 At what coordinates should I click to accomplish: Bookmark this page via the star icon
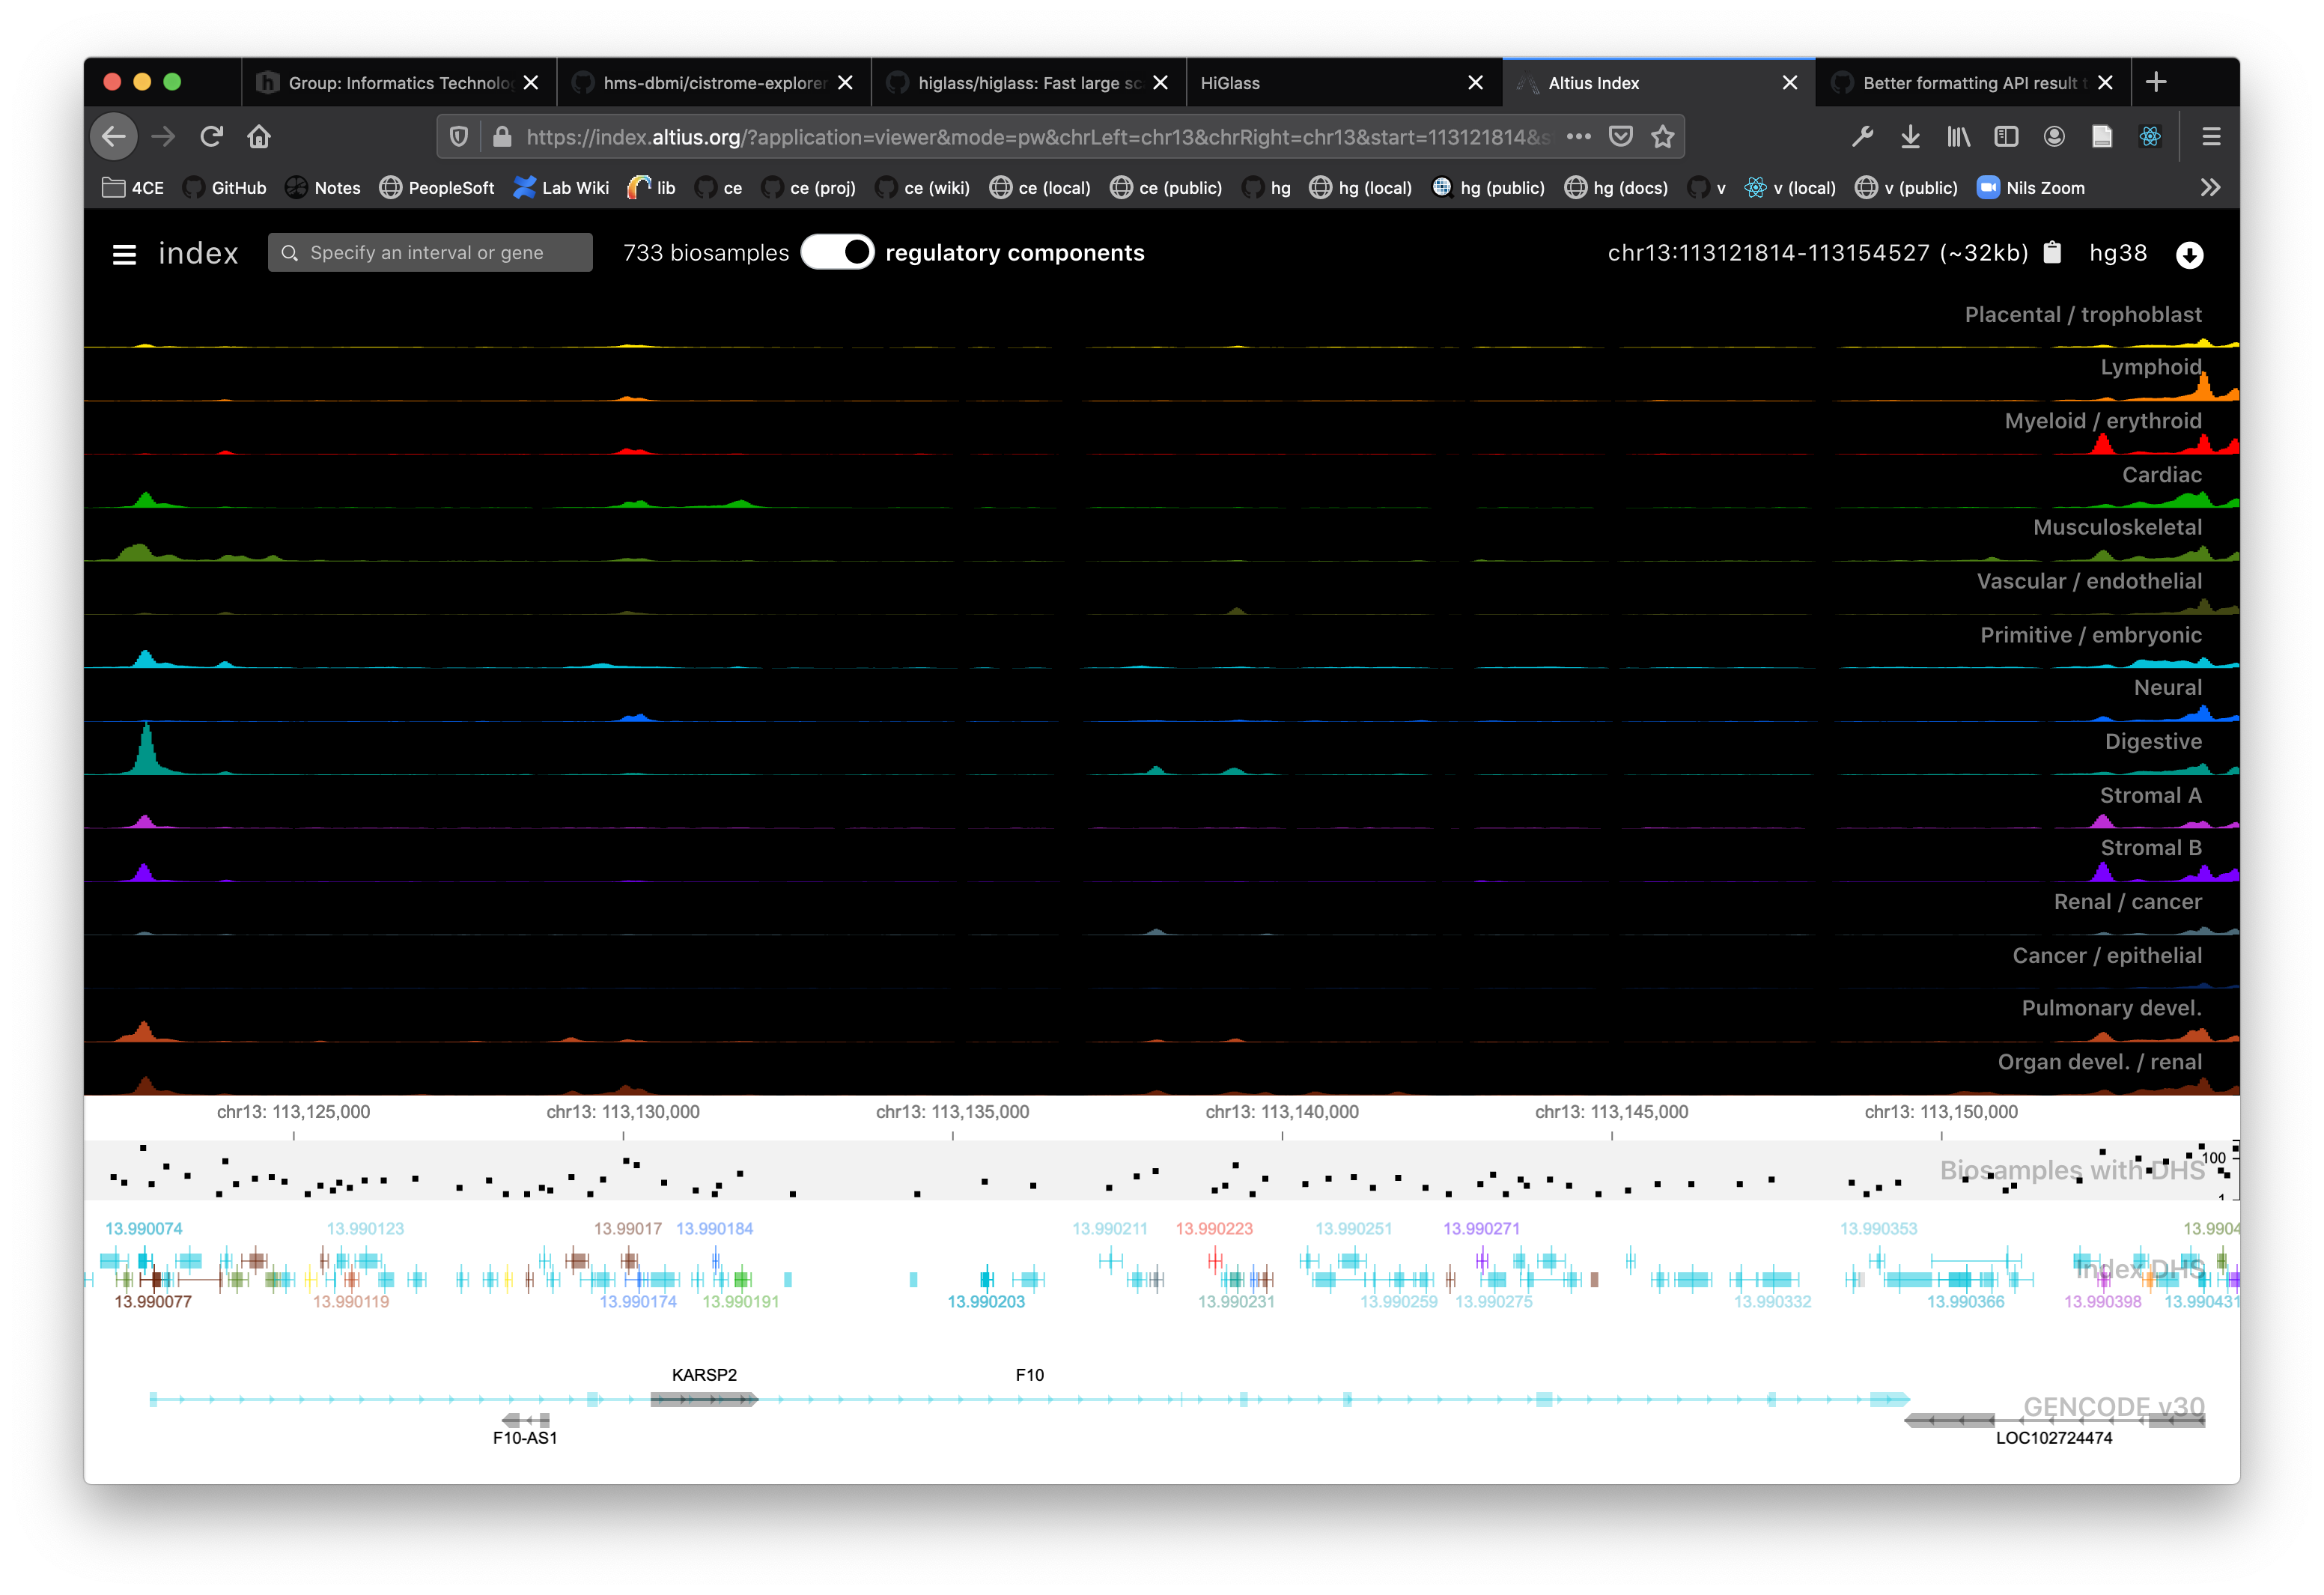pos(1664,136)
